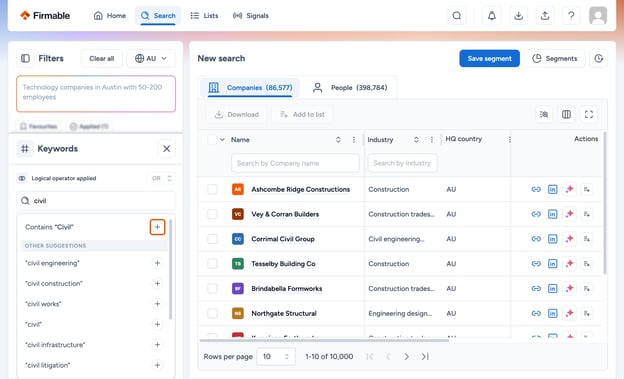Select the Vey & Corran Builders checkbox
The height and width of the screenshot is (379, 624).
click(212, 214)
